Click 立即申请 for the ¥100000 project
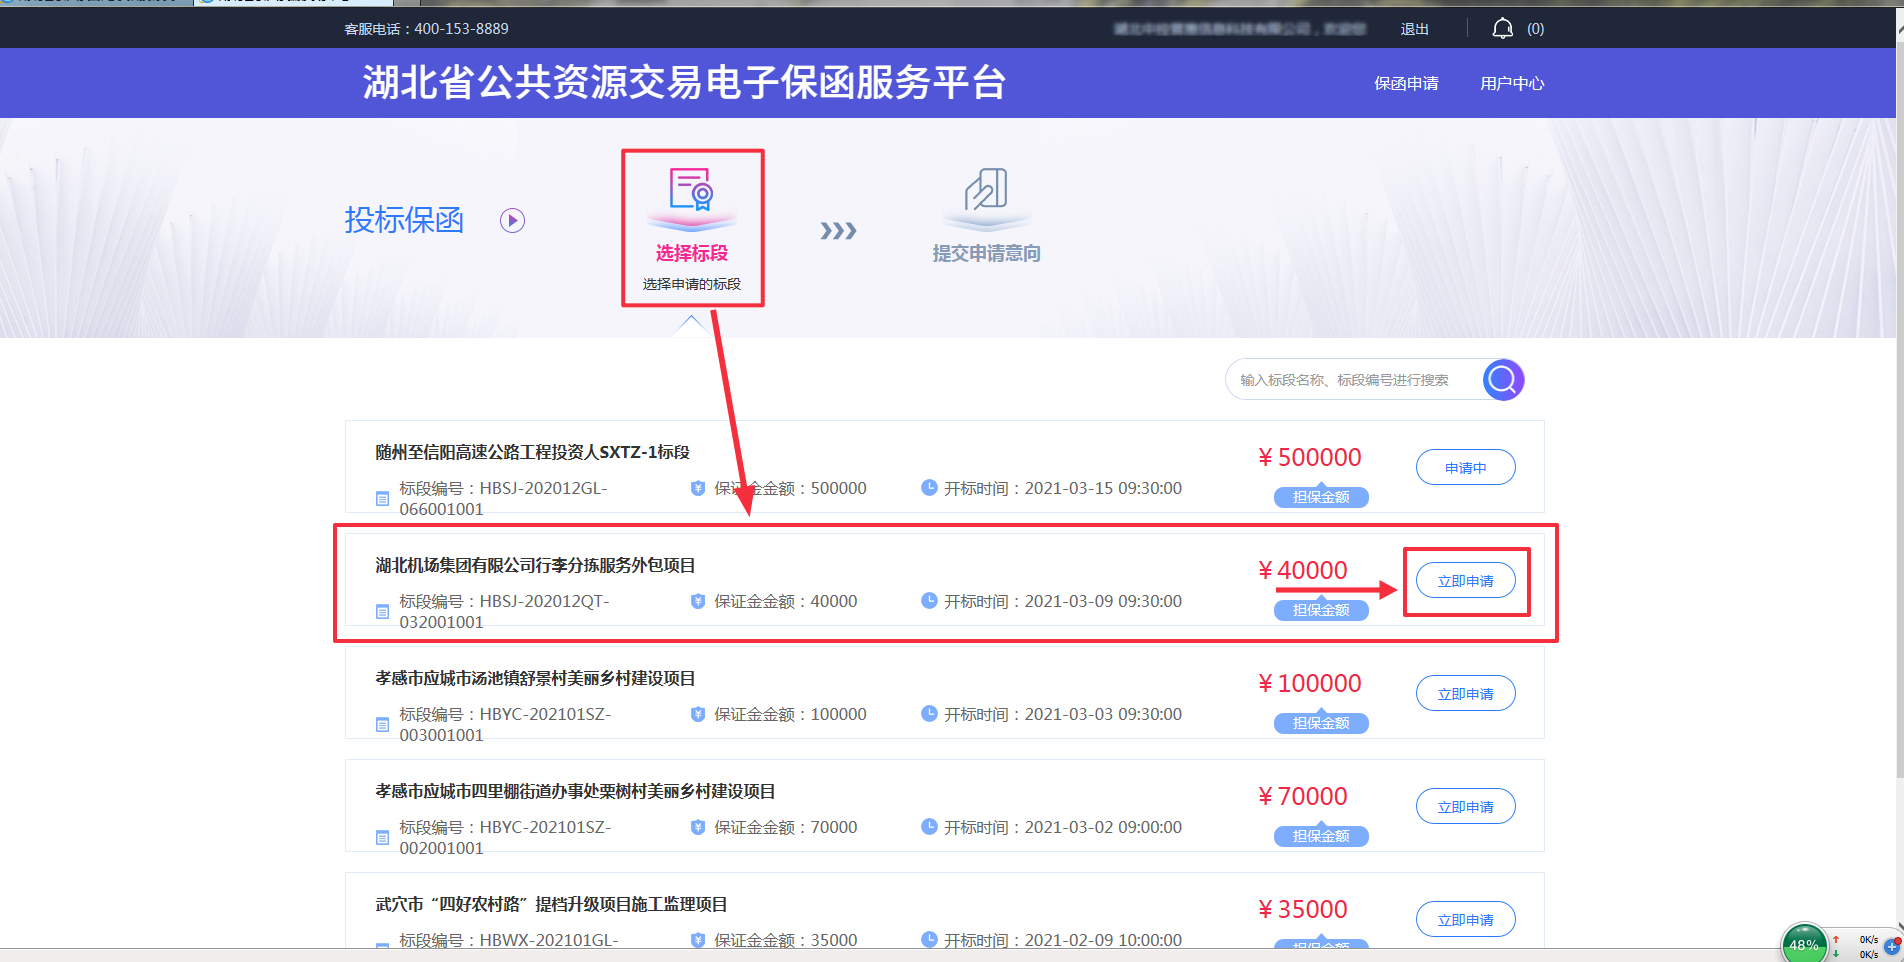The width and height of the screenshot is (1904, 962). pos(1465,694)
